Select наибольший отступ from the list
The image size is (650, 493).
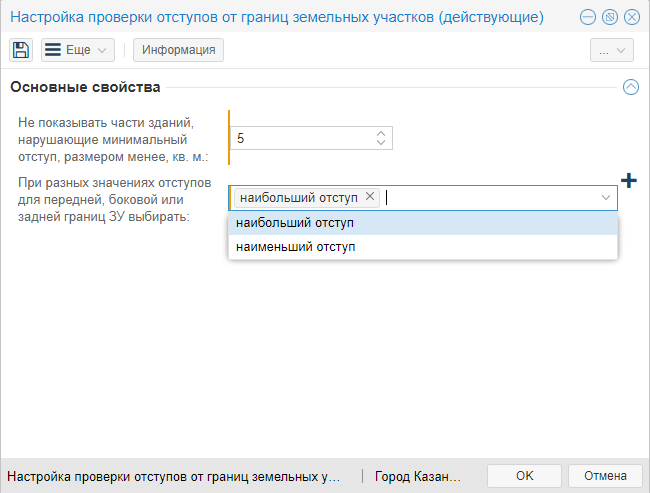(x=295, y=223)
